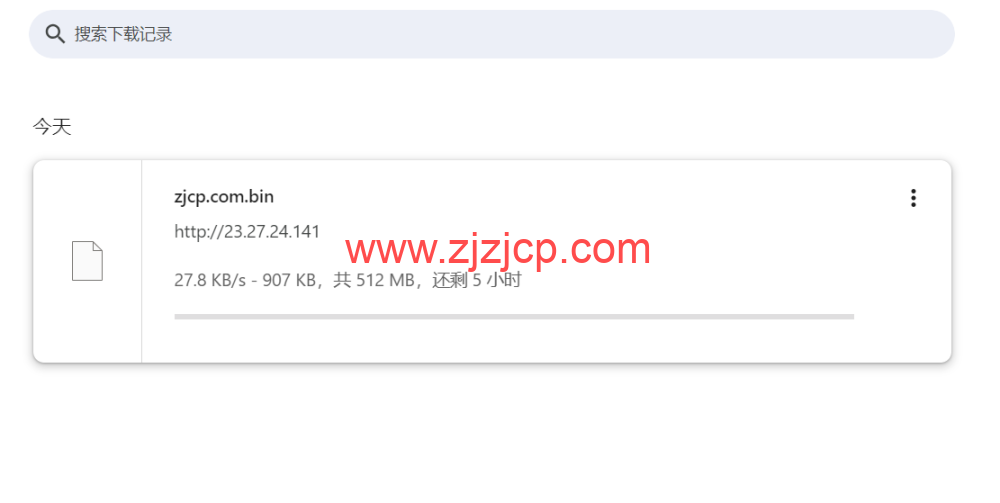Click the http://23.27.24.141 source URL

[247, 231]
